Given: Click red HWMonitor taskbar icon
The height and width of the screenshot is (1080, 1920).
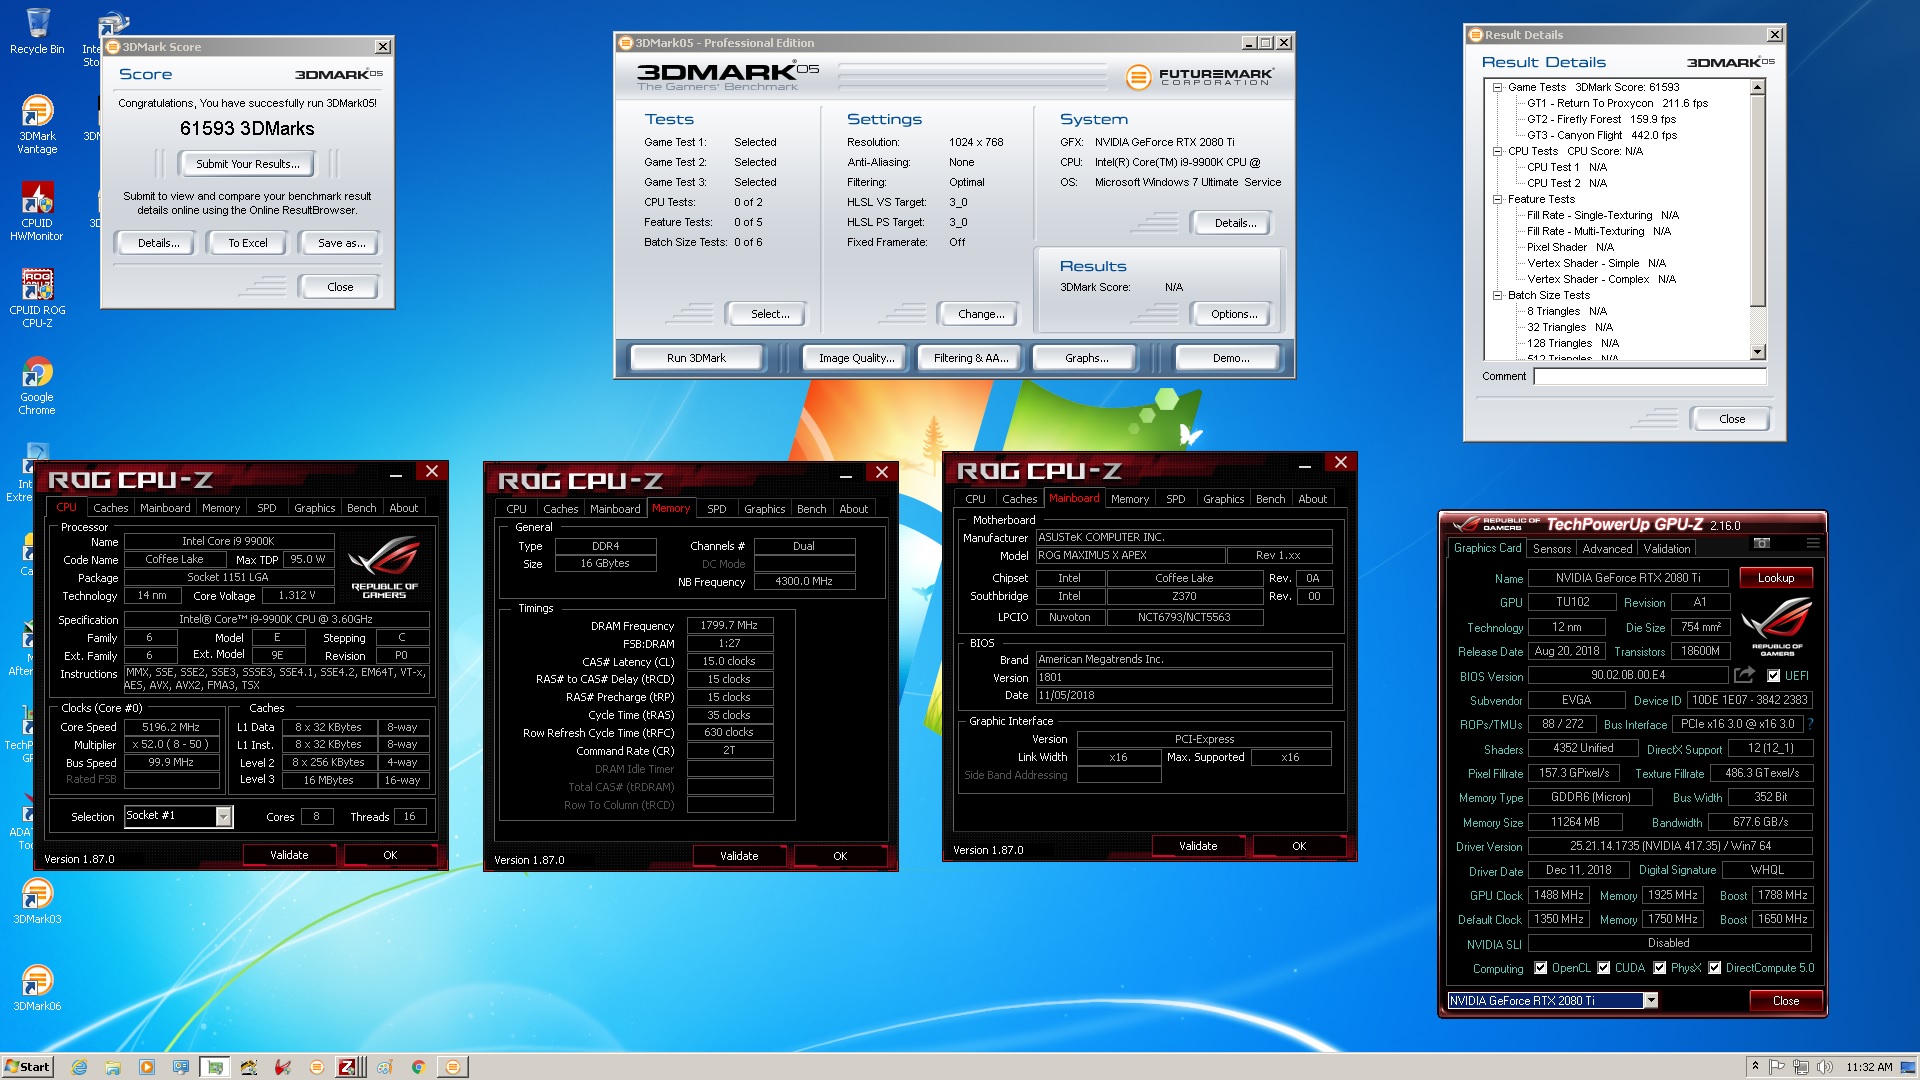Looking at the screenshot, I should coord(283,1067).
